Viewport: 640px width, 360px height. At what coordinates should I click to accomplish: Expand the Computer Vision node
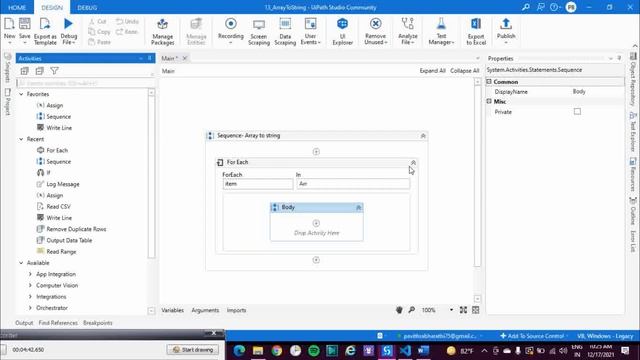pyautogui.click(x=30, y=285)
